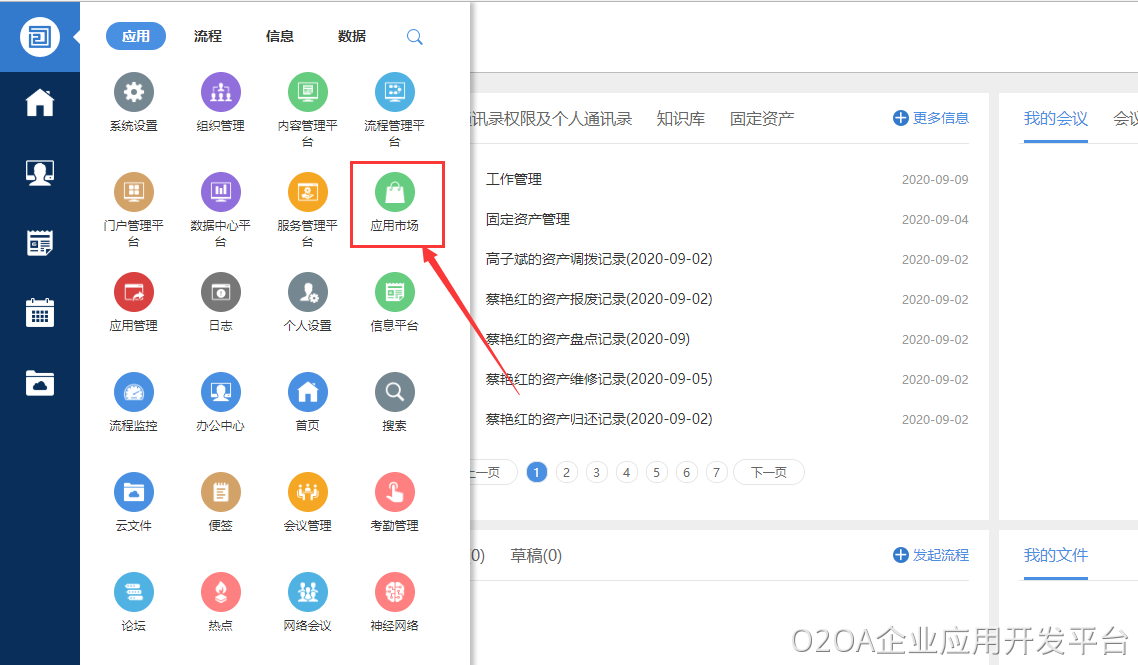Open the 流程监控 dashboard icon
1138x665 pixels.
tap(133, 393)
